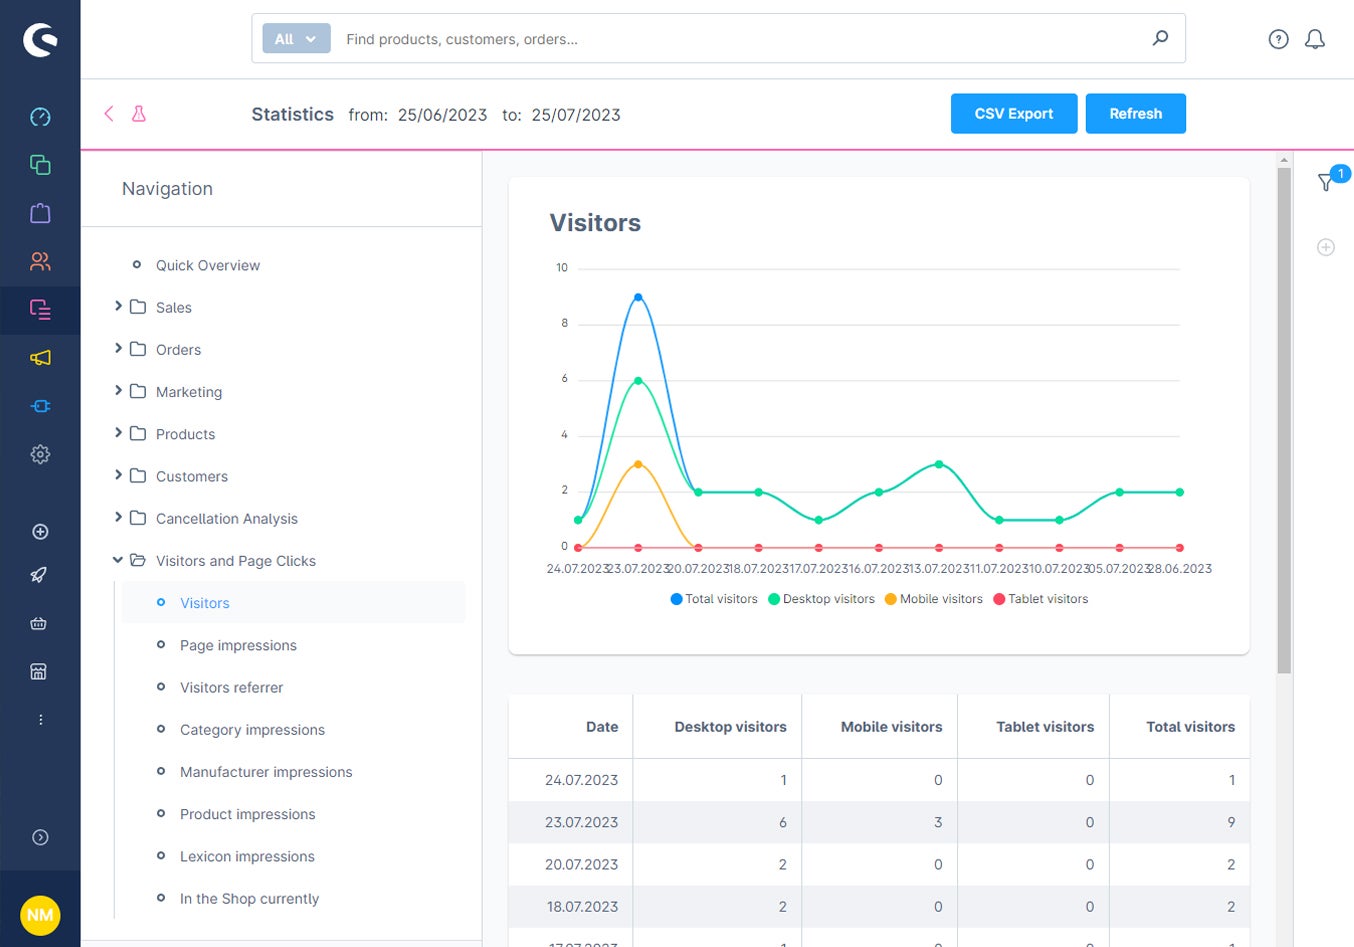Image resolution: width=1354 pixels, height=947 pixels.
Task: Open Product impressions statistics
Action: (x=247, y=814)
